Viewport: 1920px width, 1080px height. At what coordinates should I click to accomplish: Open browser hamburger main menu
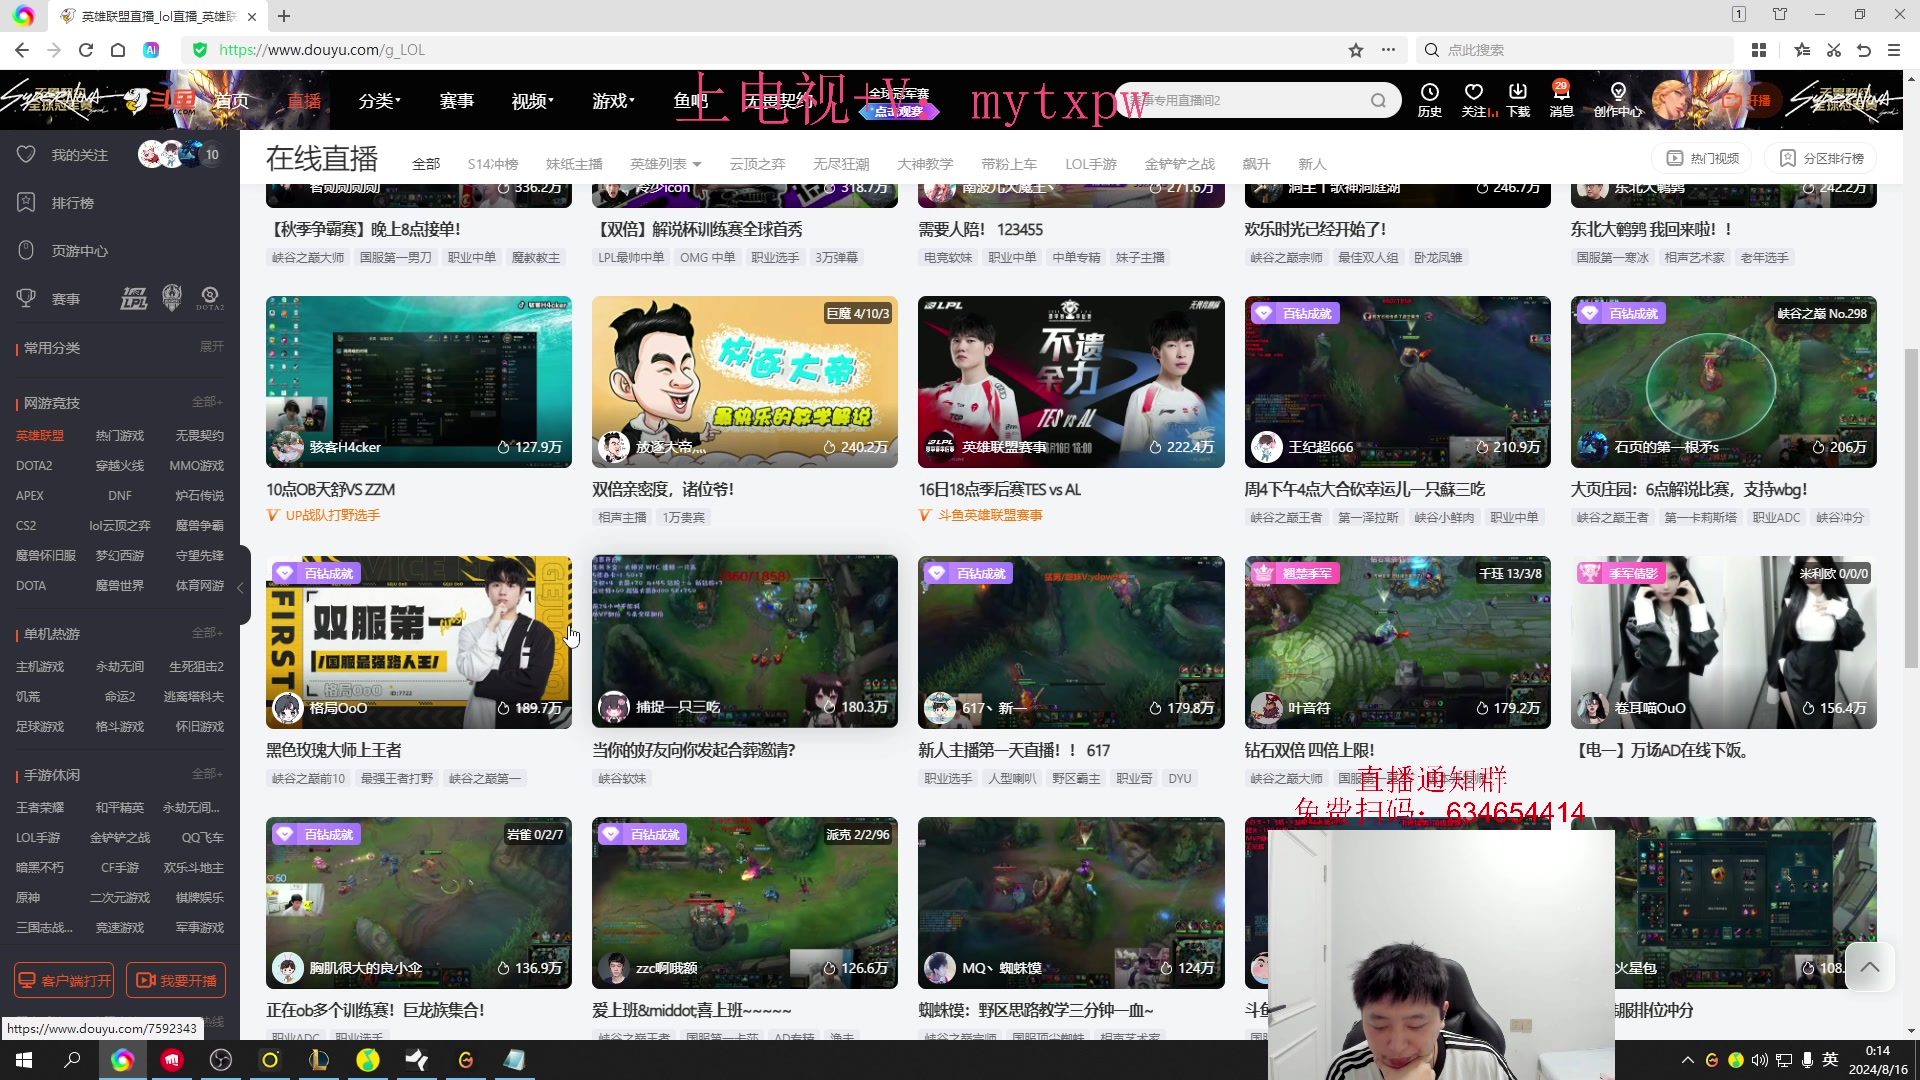pyautogui.click(x=1894, y=50)
